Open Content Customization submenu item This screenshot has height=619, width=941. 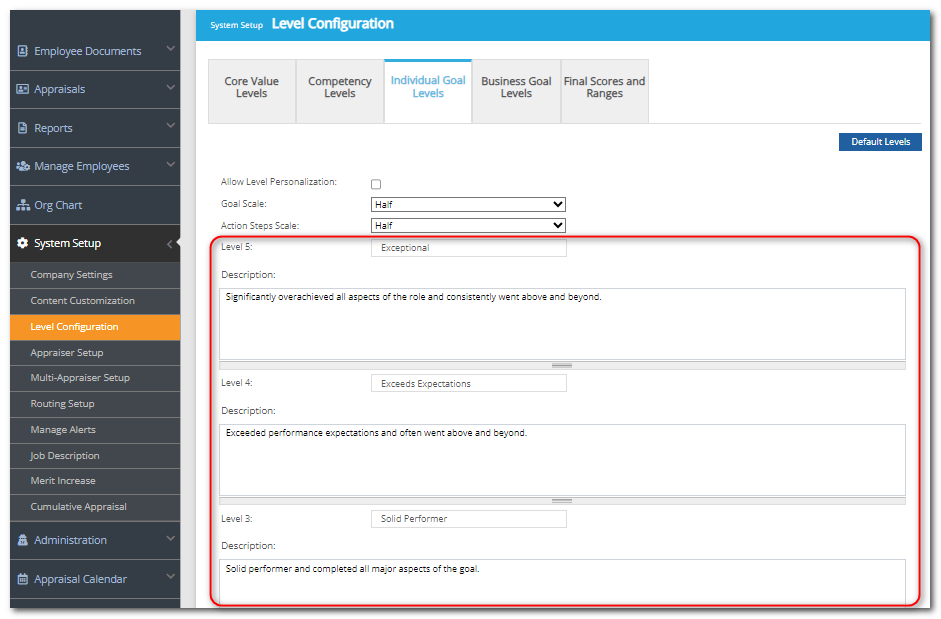tap(95, 301)
